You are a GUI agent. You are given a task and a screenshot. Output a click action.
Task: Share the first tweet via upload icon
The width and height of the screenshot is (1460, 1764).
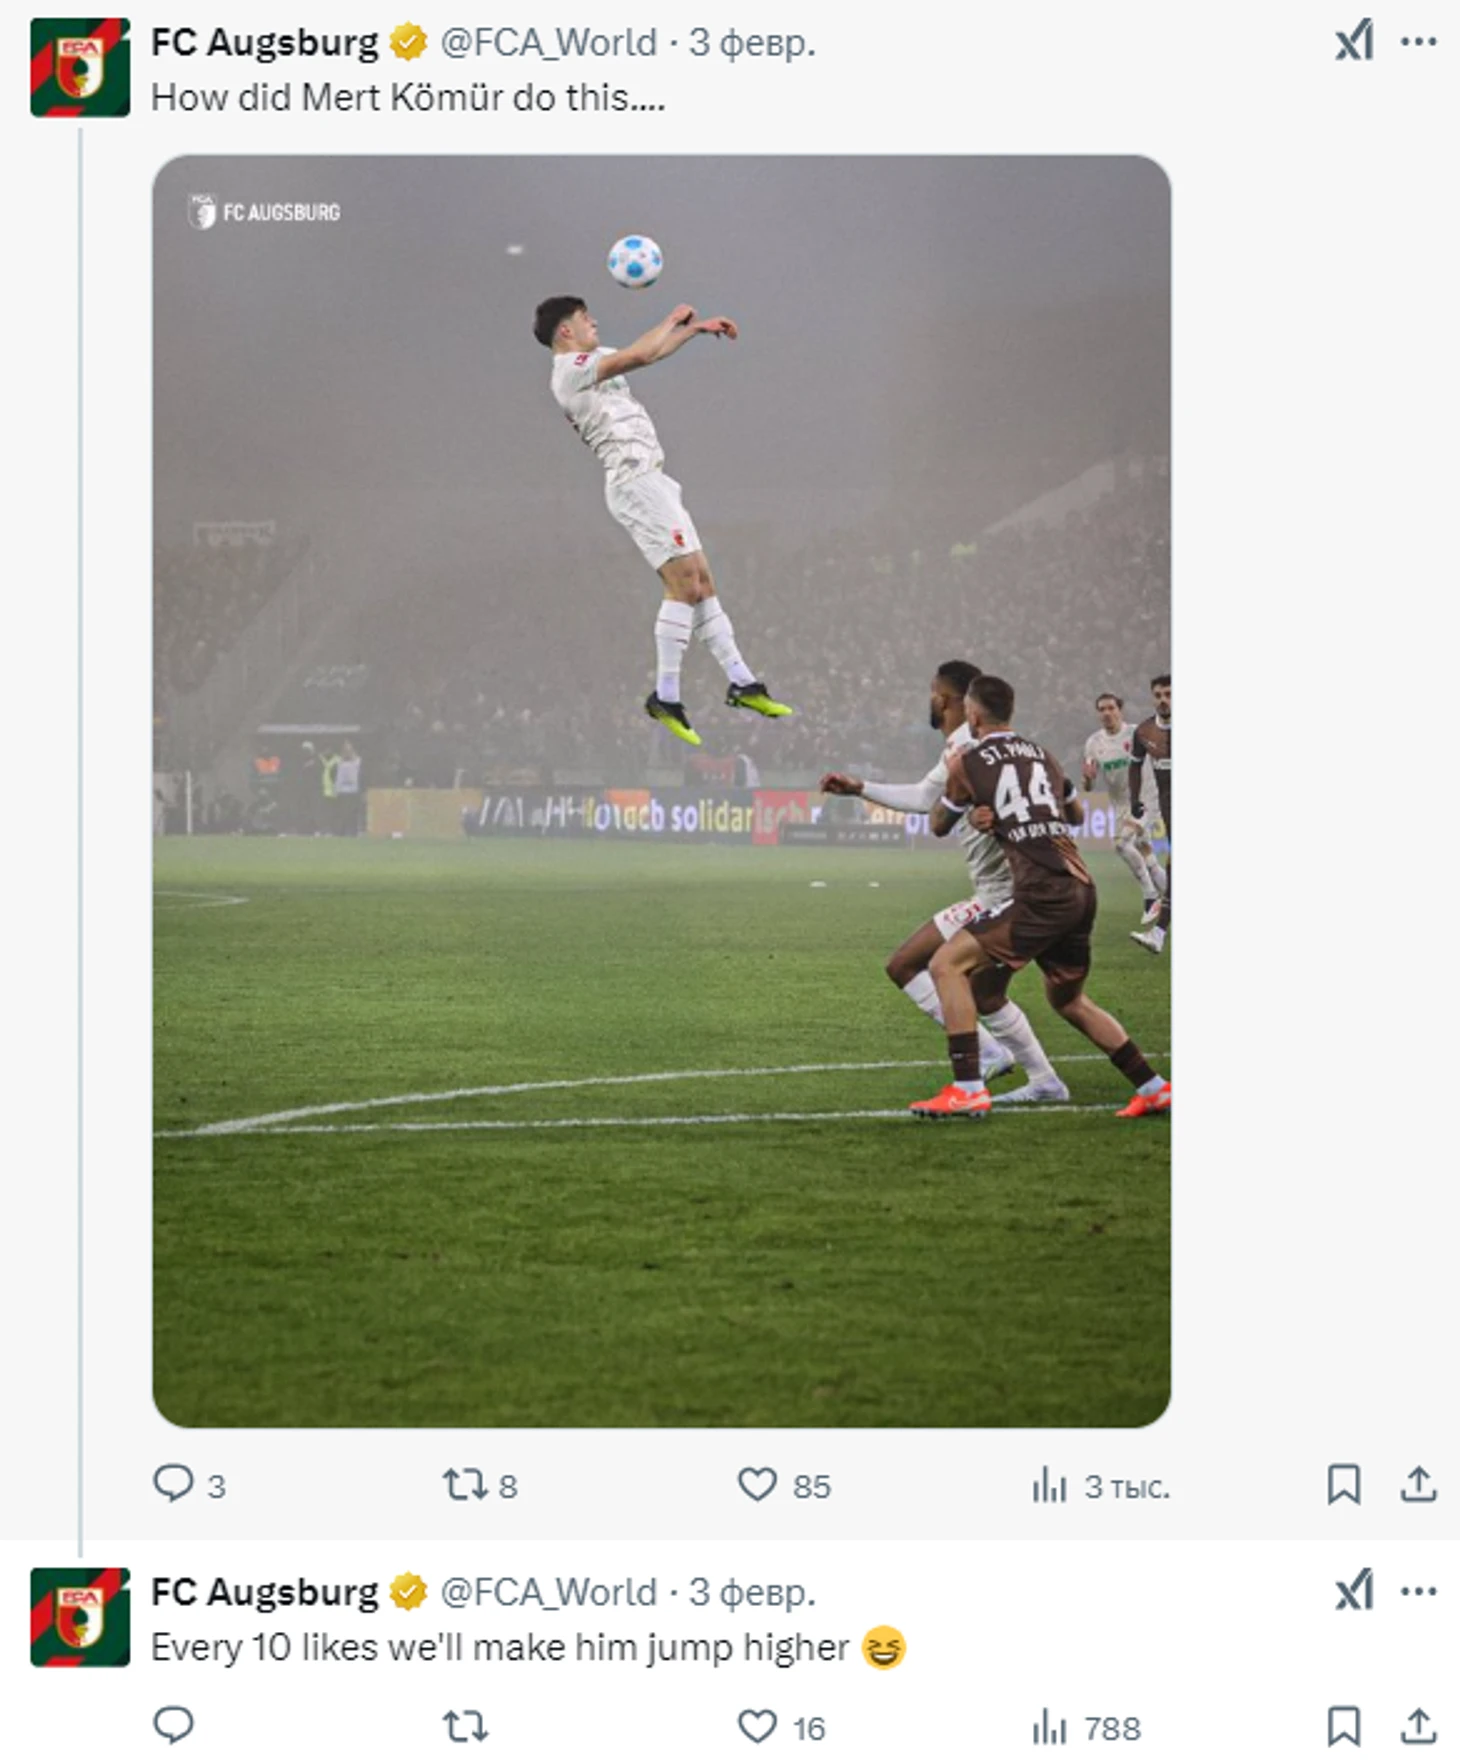click(1418, 1484)
